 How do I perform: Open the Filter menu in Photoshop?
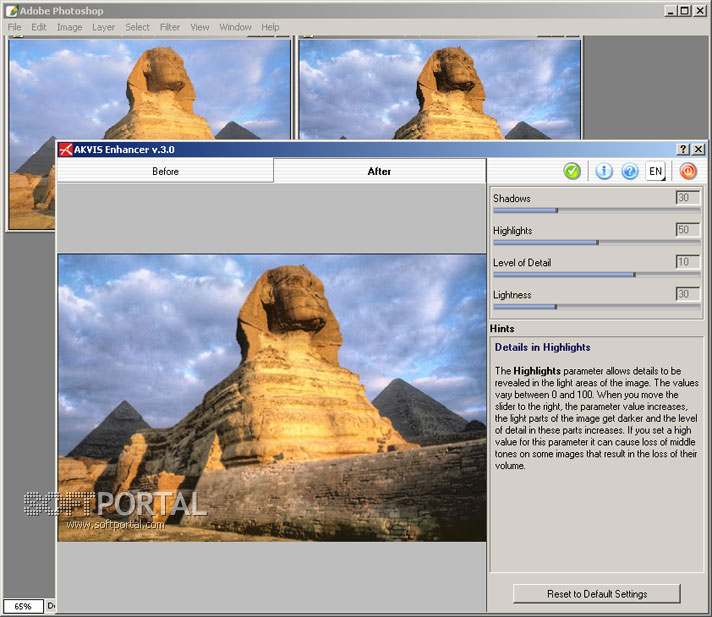click(x=170, y=27)
